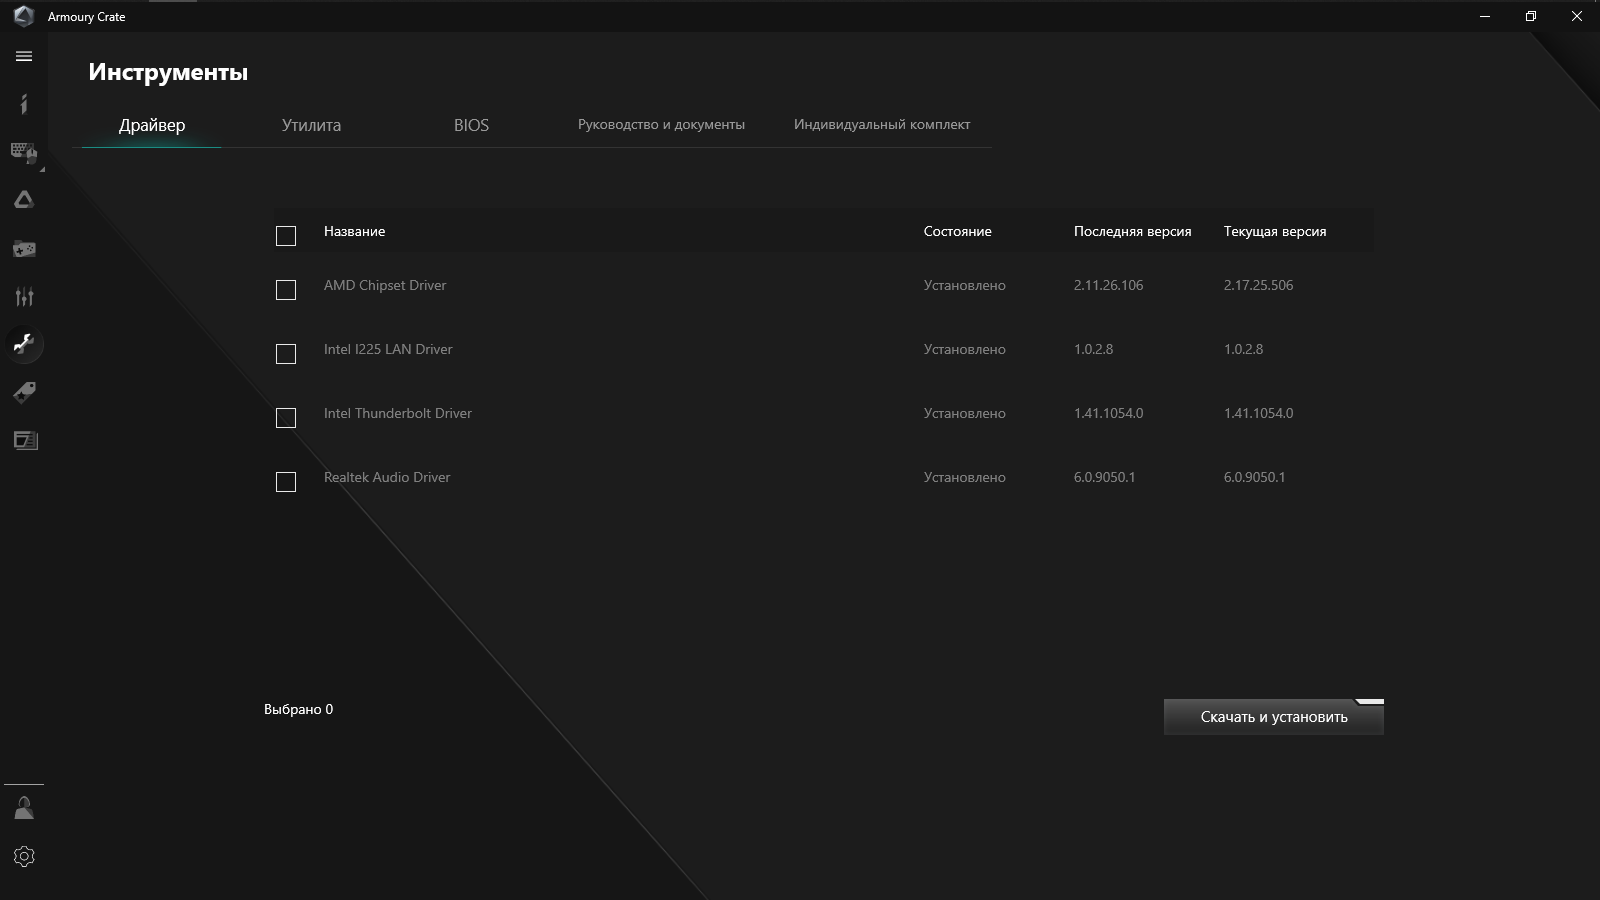
Task: Check the Intel Thunderbolt Driver checkbox
Action: tap(286, 418)
